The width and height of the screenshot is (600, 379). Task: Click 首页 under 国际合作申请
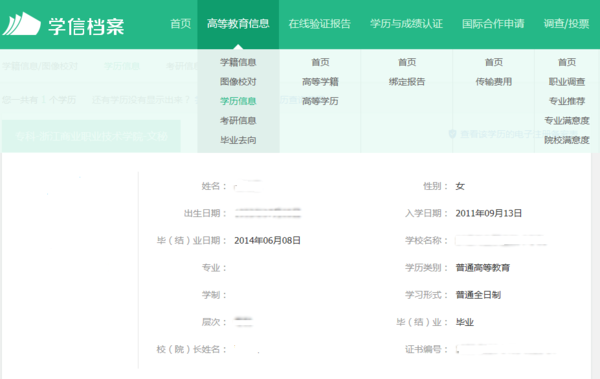tap(494, 62)
